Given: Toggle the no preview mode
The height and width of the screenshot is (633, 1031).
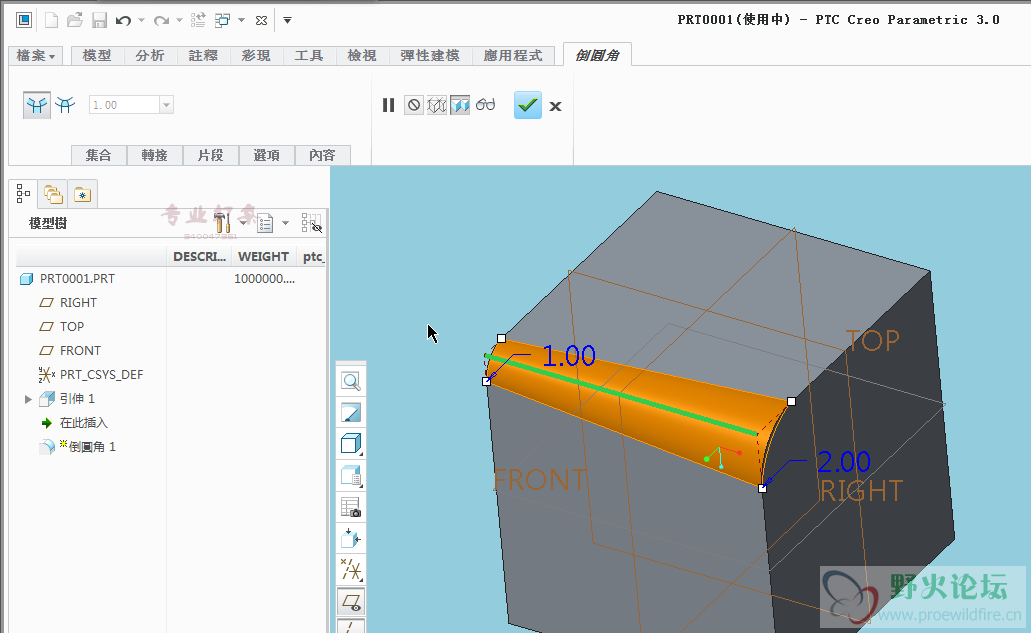Looking at the screenshot, I should point(414,105).
